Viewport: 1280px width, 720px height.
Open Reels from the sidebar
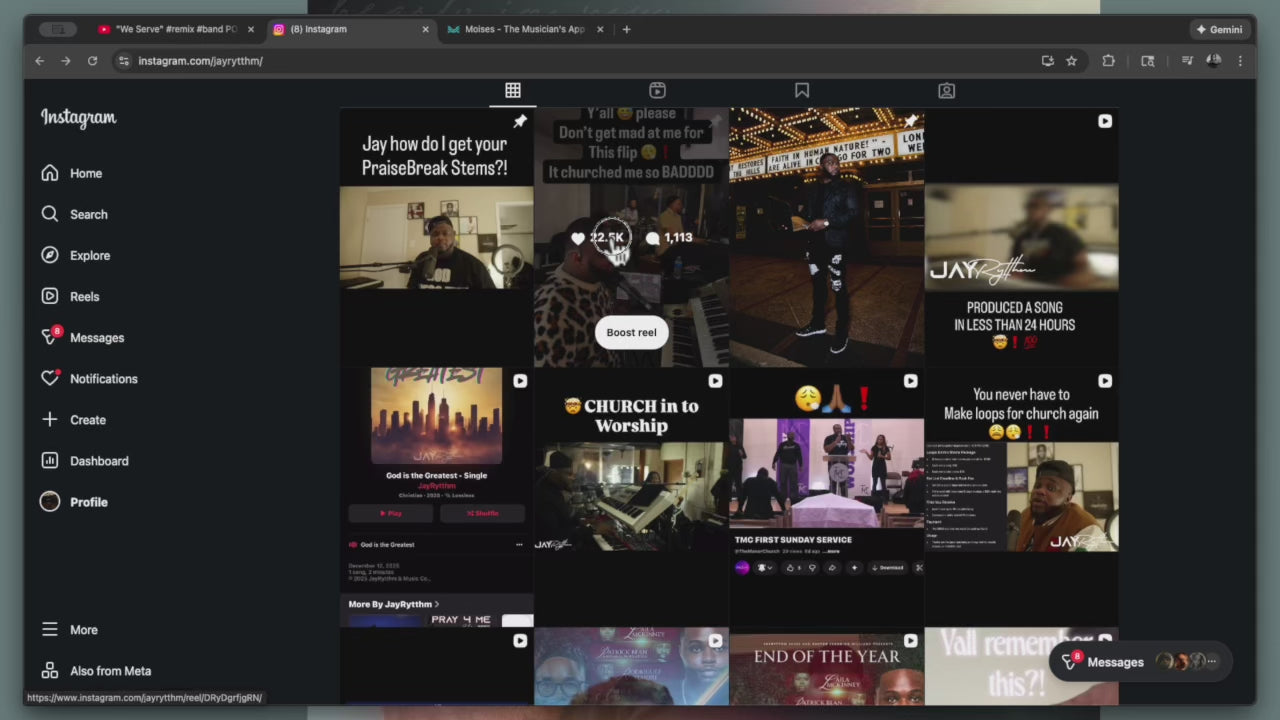point(84,296)
